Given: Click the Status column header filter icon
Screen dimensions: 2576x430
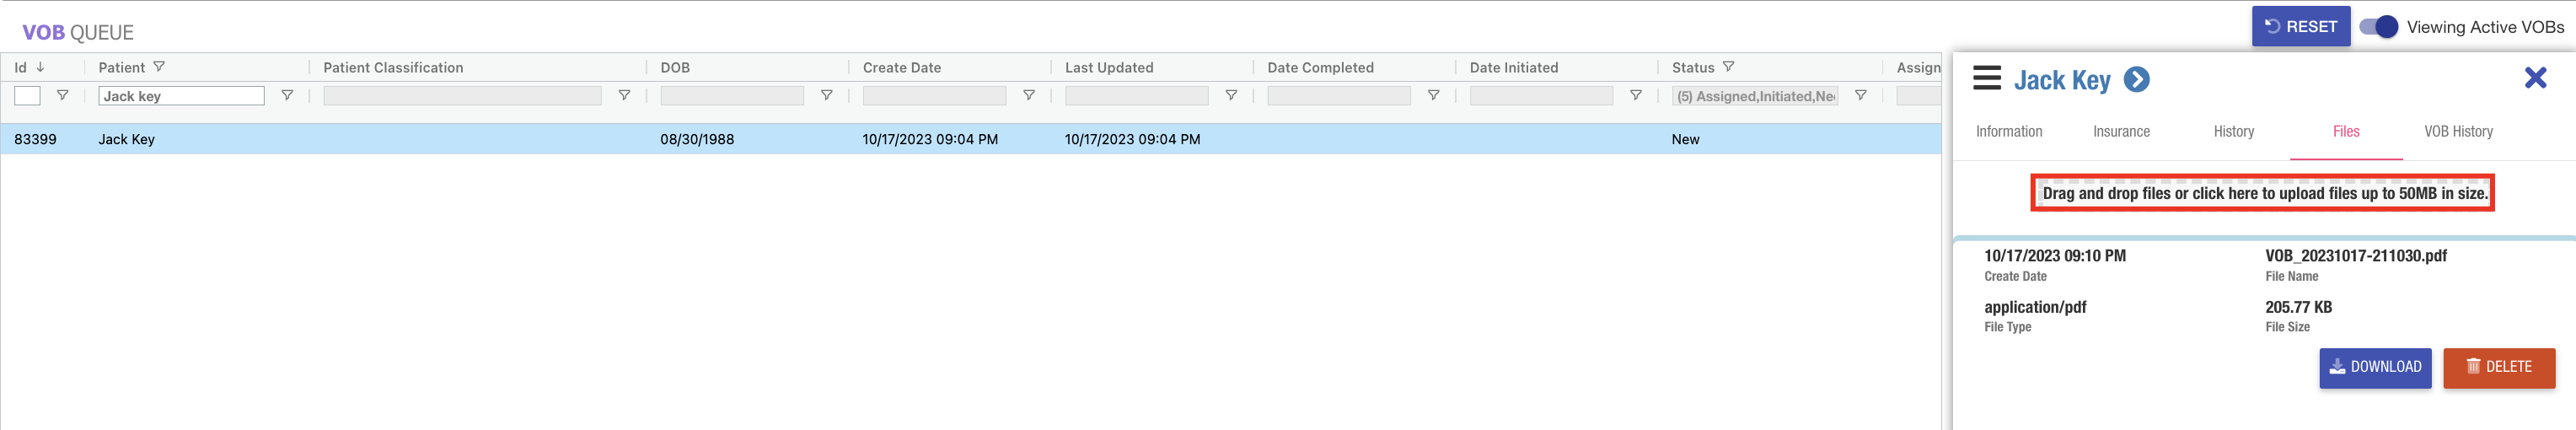Looking at the screenshot, I should pos(1728,67).
